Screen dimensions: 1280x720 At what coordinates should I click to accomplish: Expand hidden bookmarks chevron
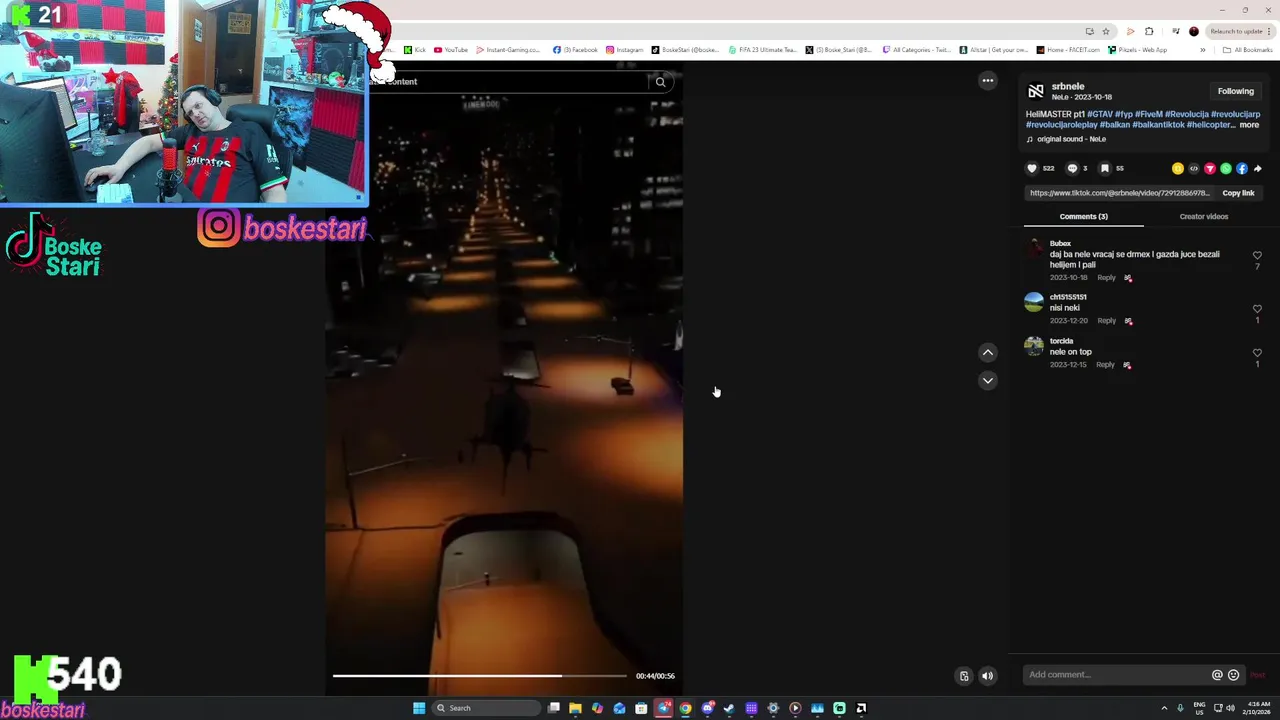point(1203,49)
